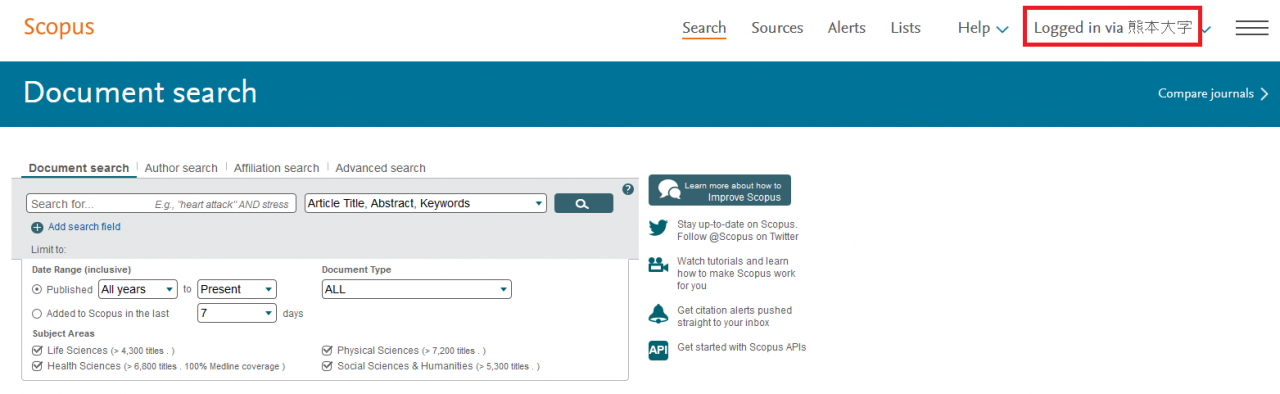Click Follow @Scopus on Twitter text
The width and height of the screenshot is (1280, 394).
tap(738, 237)
